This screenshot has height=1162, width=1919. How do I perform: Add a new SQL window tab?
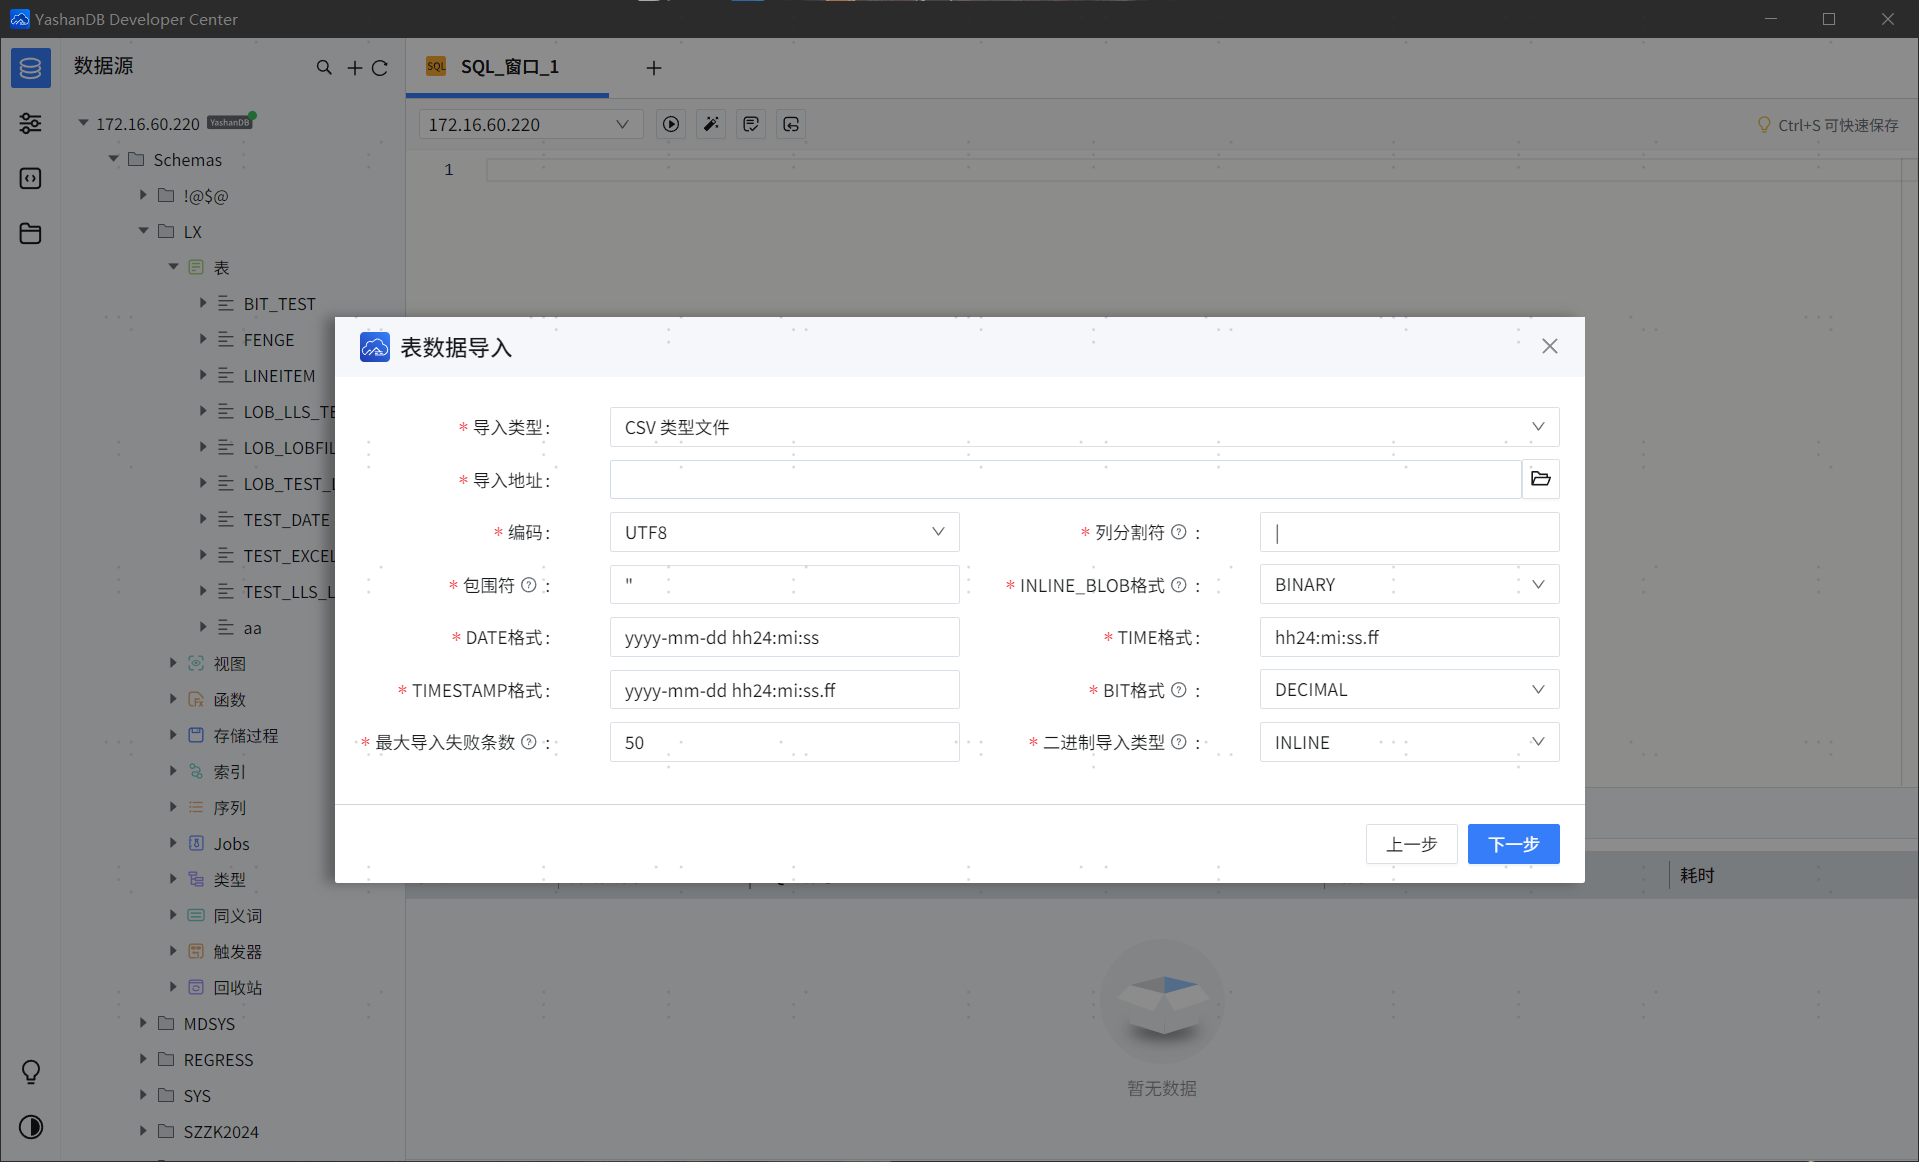[x=654, y=68]
